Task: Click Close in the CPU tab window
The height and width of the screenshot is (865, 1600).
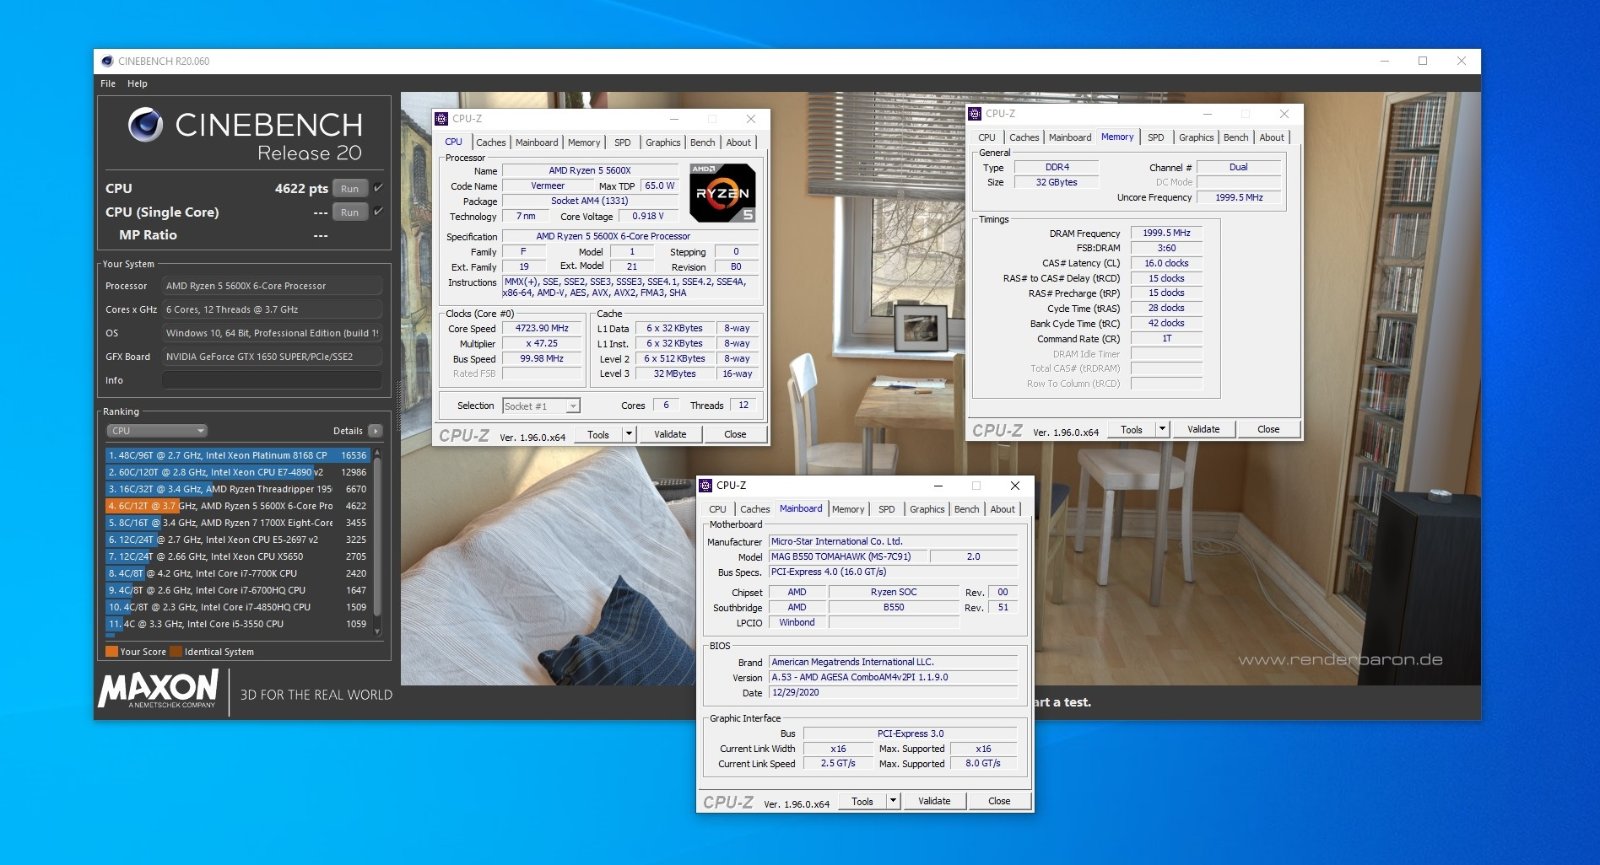Action: [735, 434]
